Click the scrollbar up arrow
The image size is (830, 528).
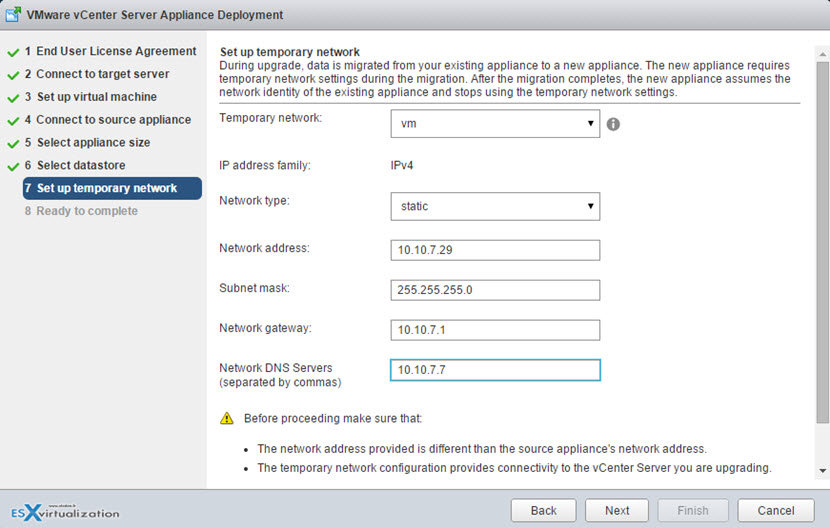pos(822,54)
